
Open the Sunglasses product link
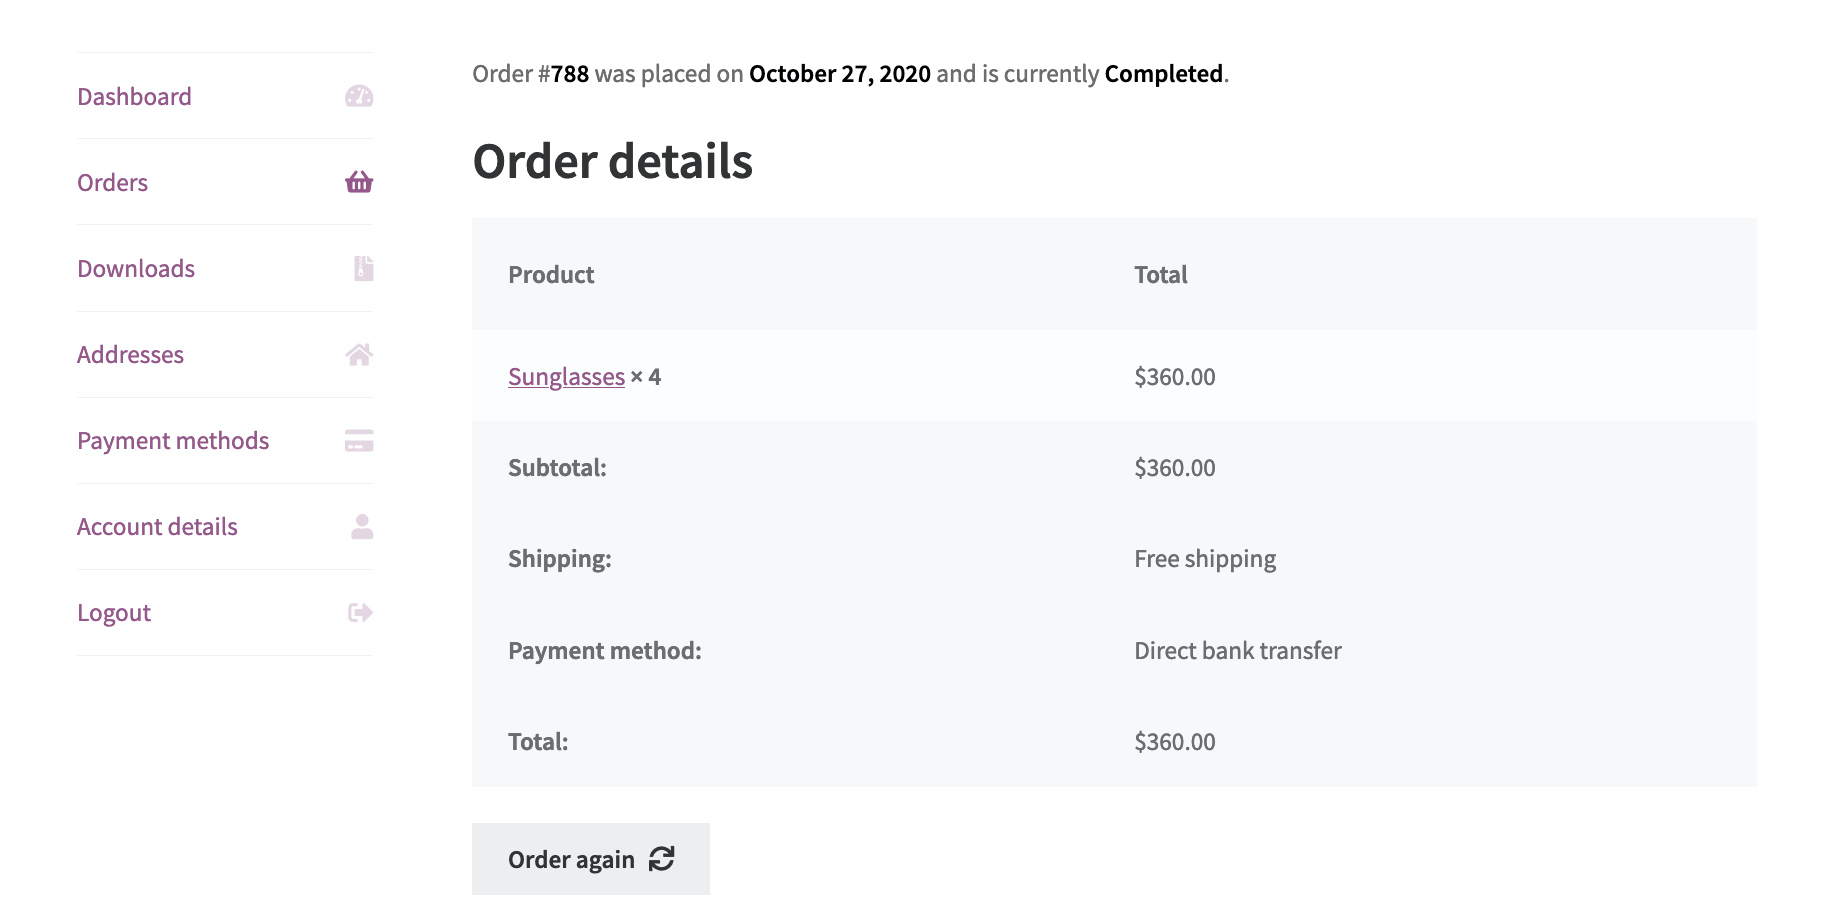566,377
